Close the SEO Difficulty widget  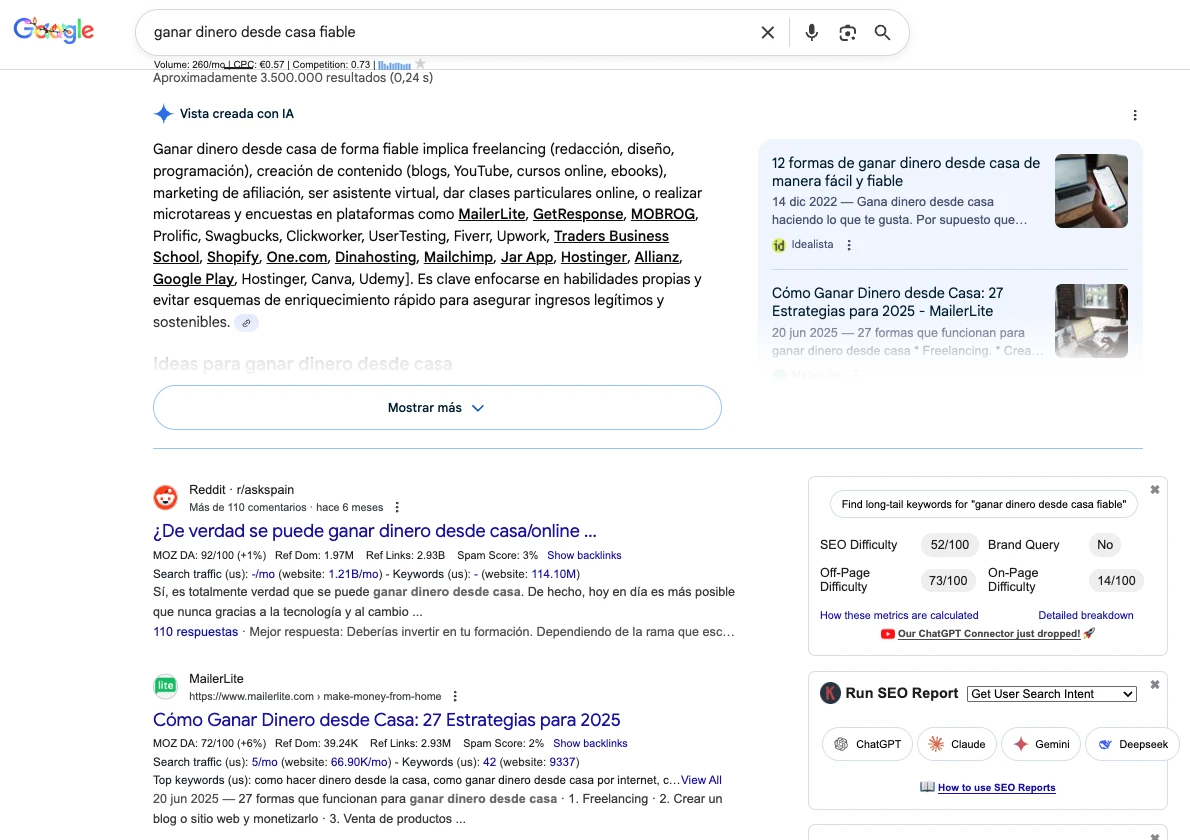1154,490
